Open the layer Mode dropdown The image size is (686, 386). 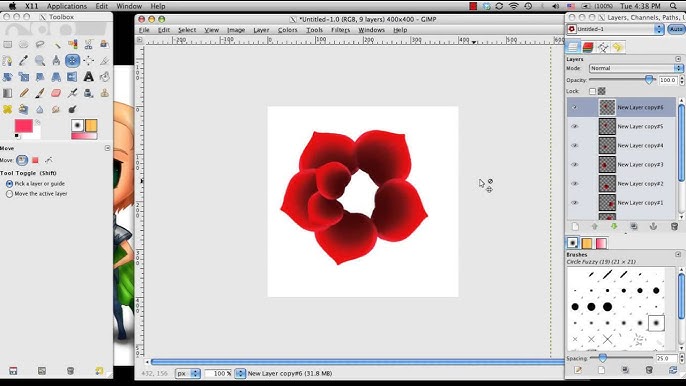click(636, 68)
